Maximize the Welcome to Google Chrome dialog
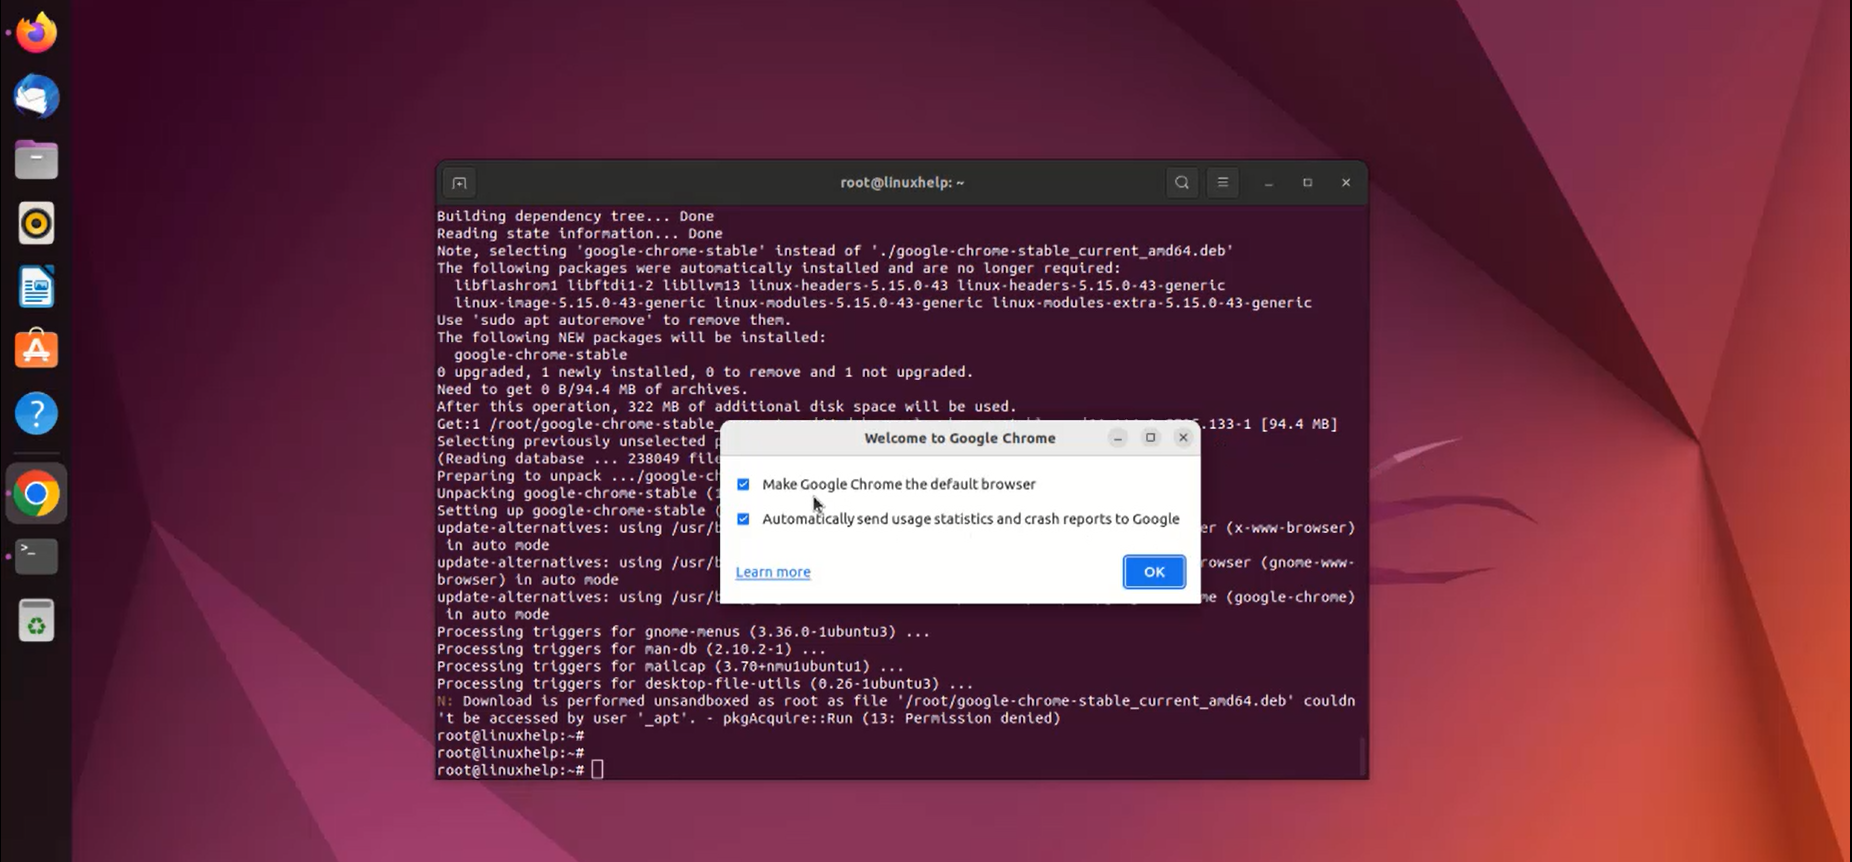1852x862 pixels. coord(1151,438)
